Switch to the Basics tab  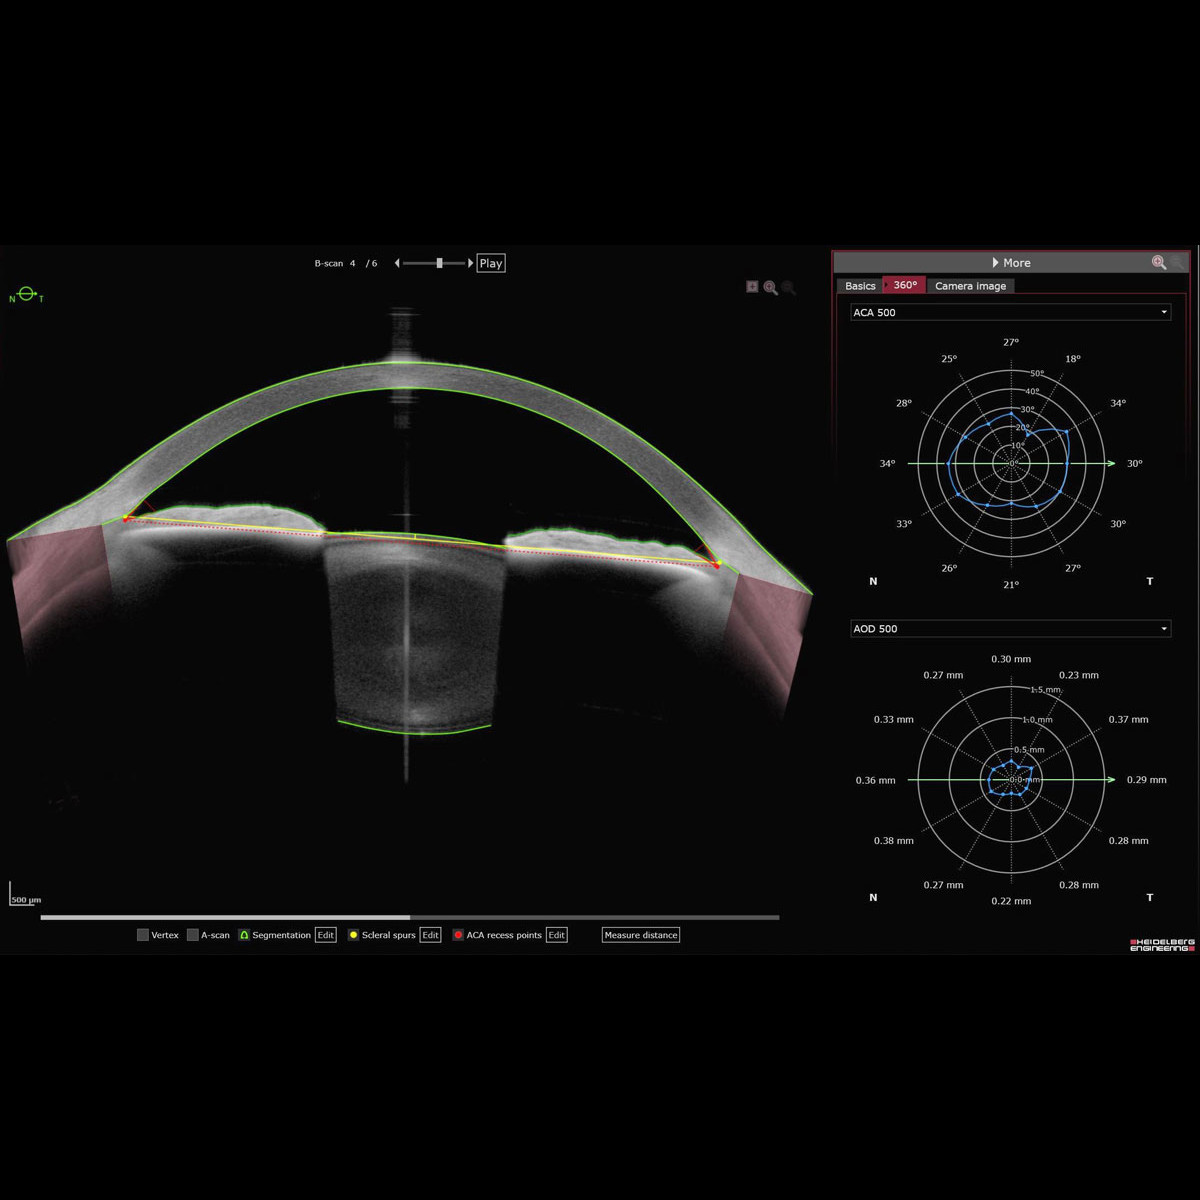(x=860, y=286)
